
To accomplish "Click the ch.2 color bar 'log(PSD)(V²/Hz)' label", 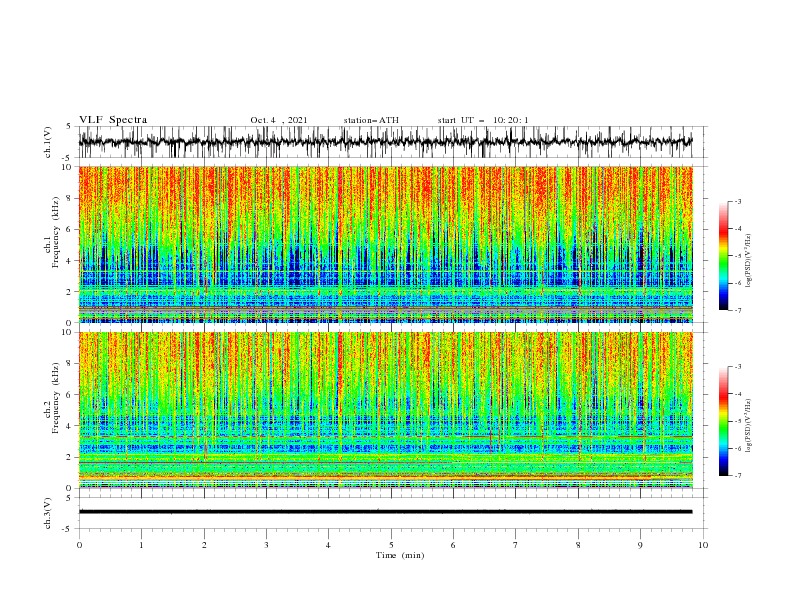I will (x=749, y=426).
